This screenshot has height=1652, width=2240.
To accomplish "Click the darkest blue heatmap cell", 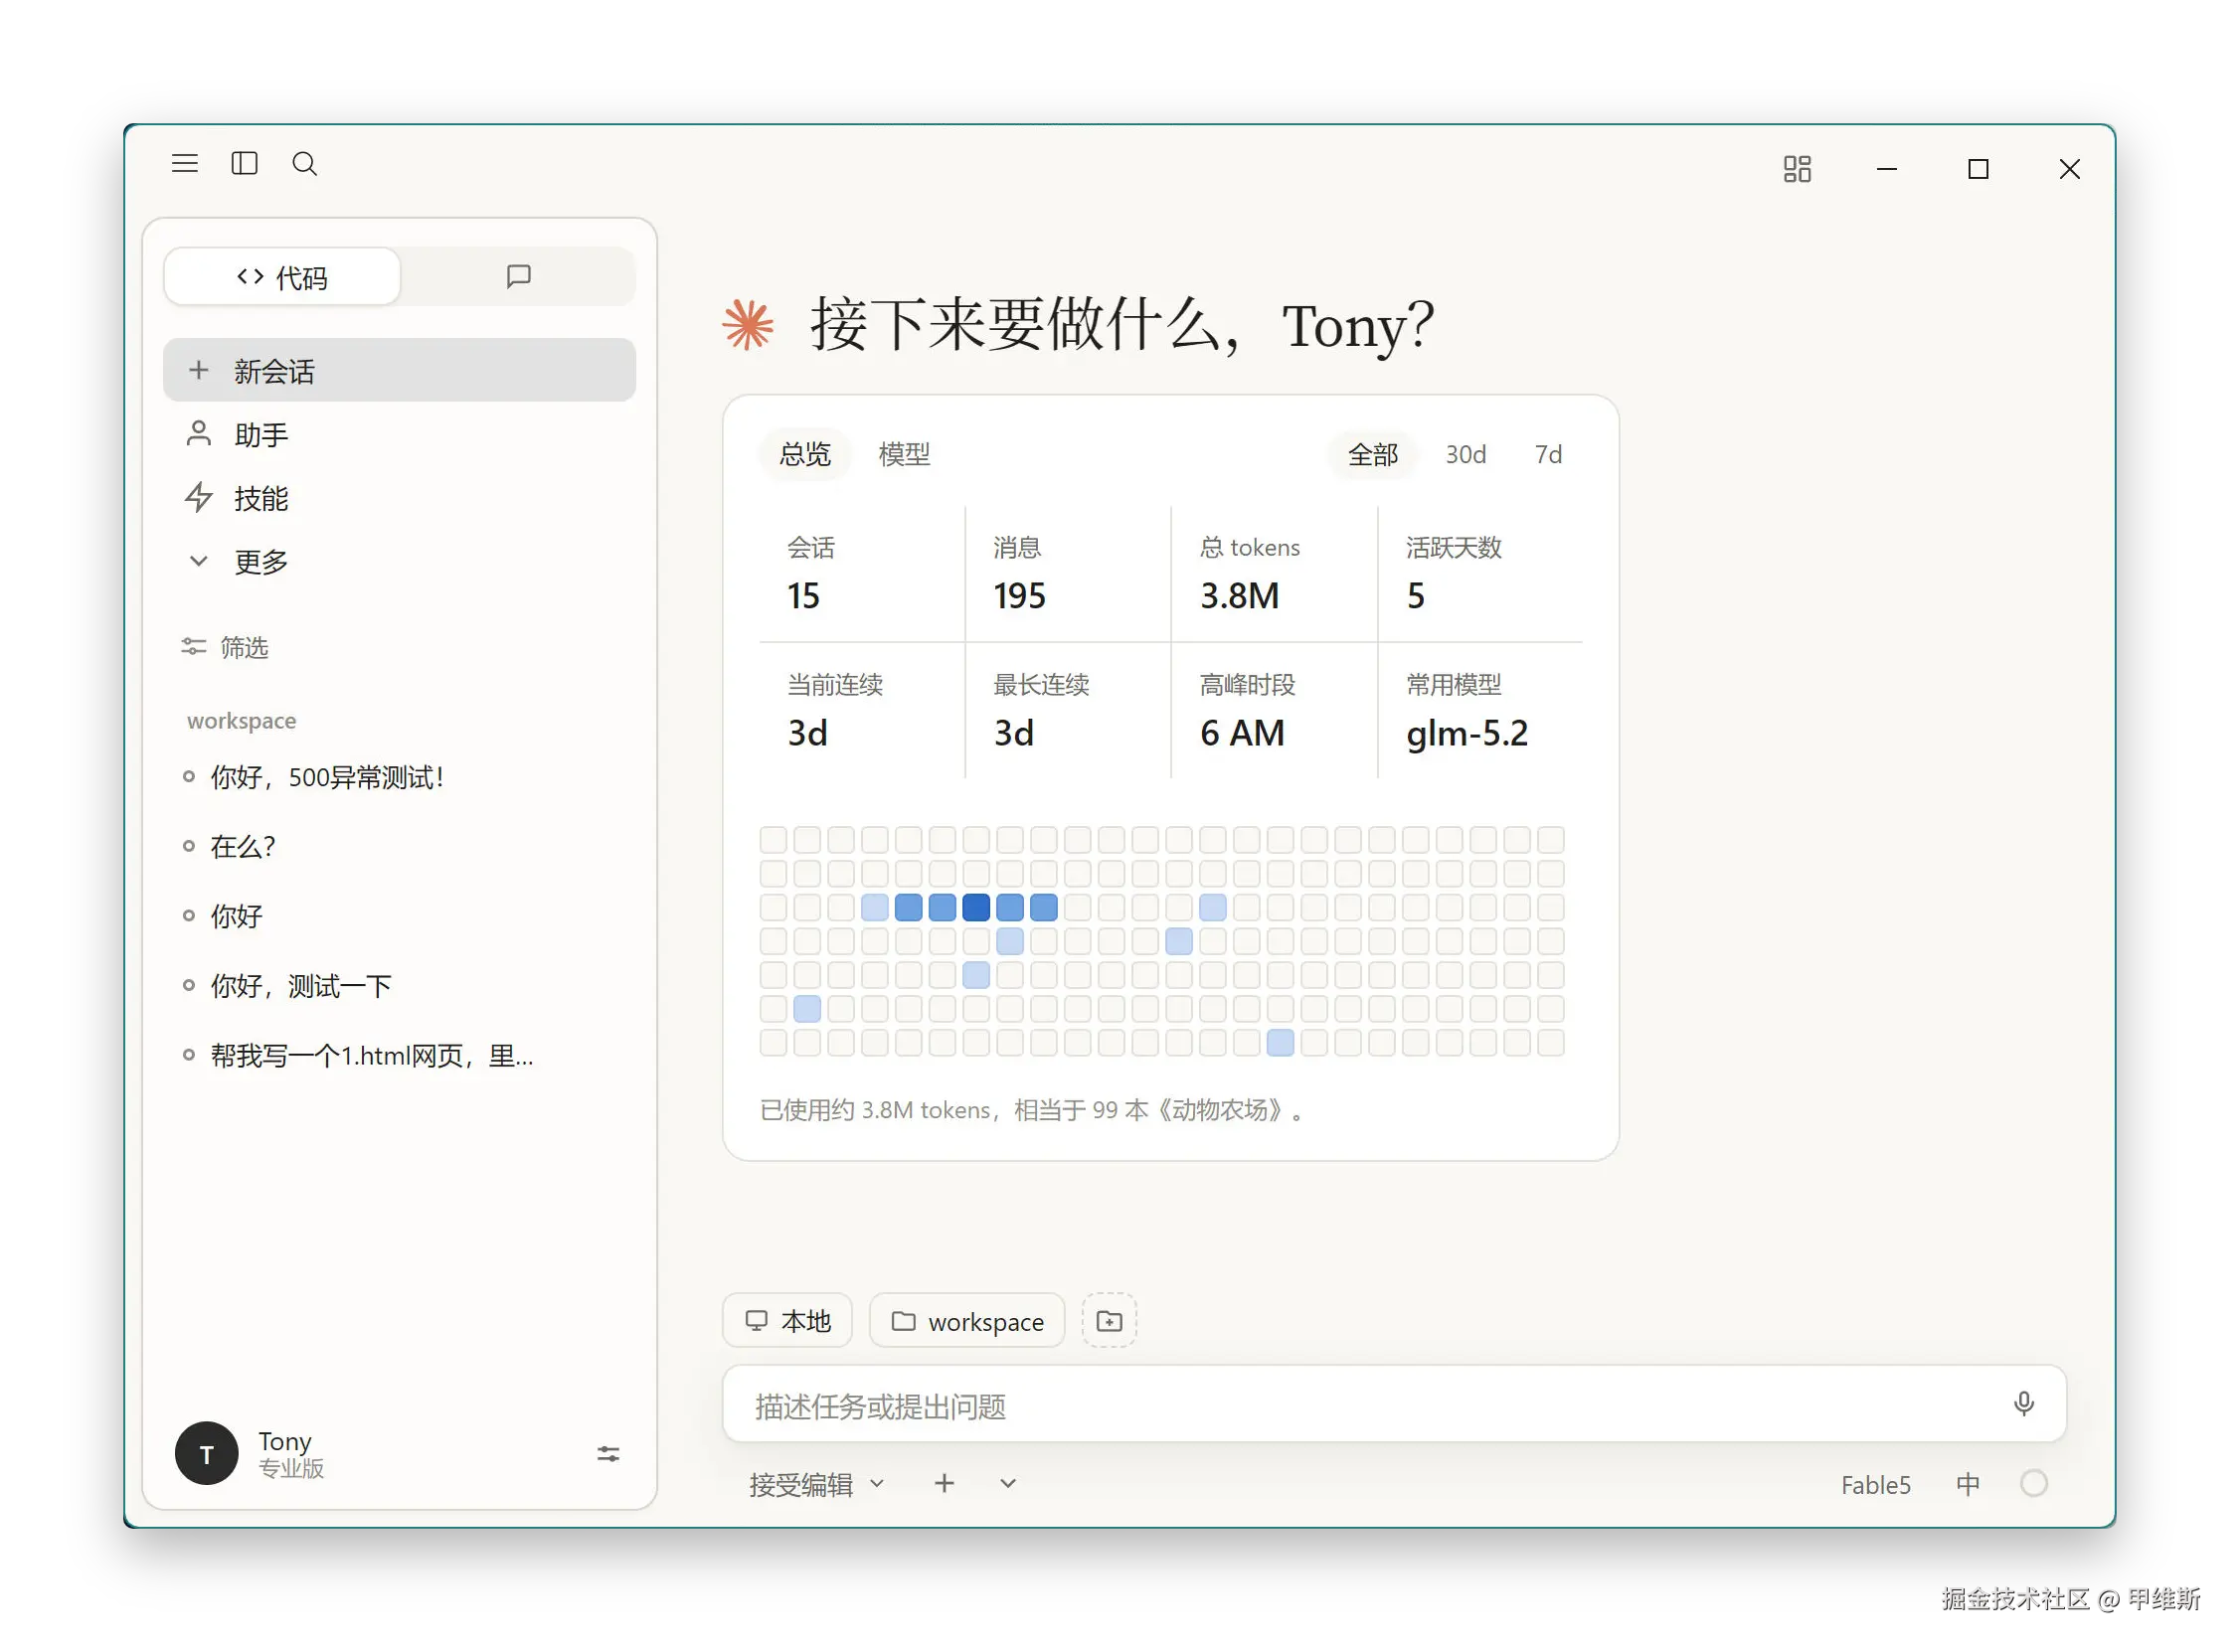I will pos(976,908).
